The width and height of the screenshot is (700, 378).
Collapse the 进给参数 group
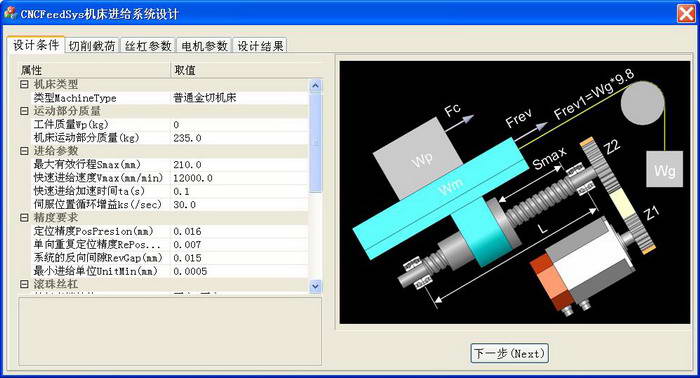25,151
